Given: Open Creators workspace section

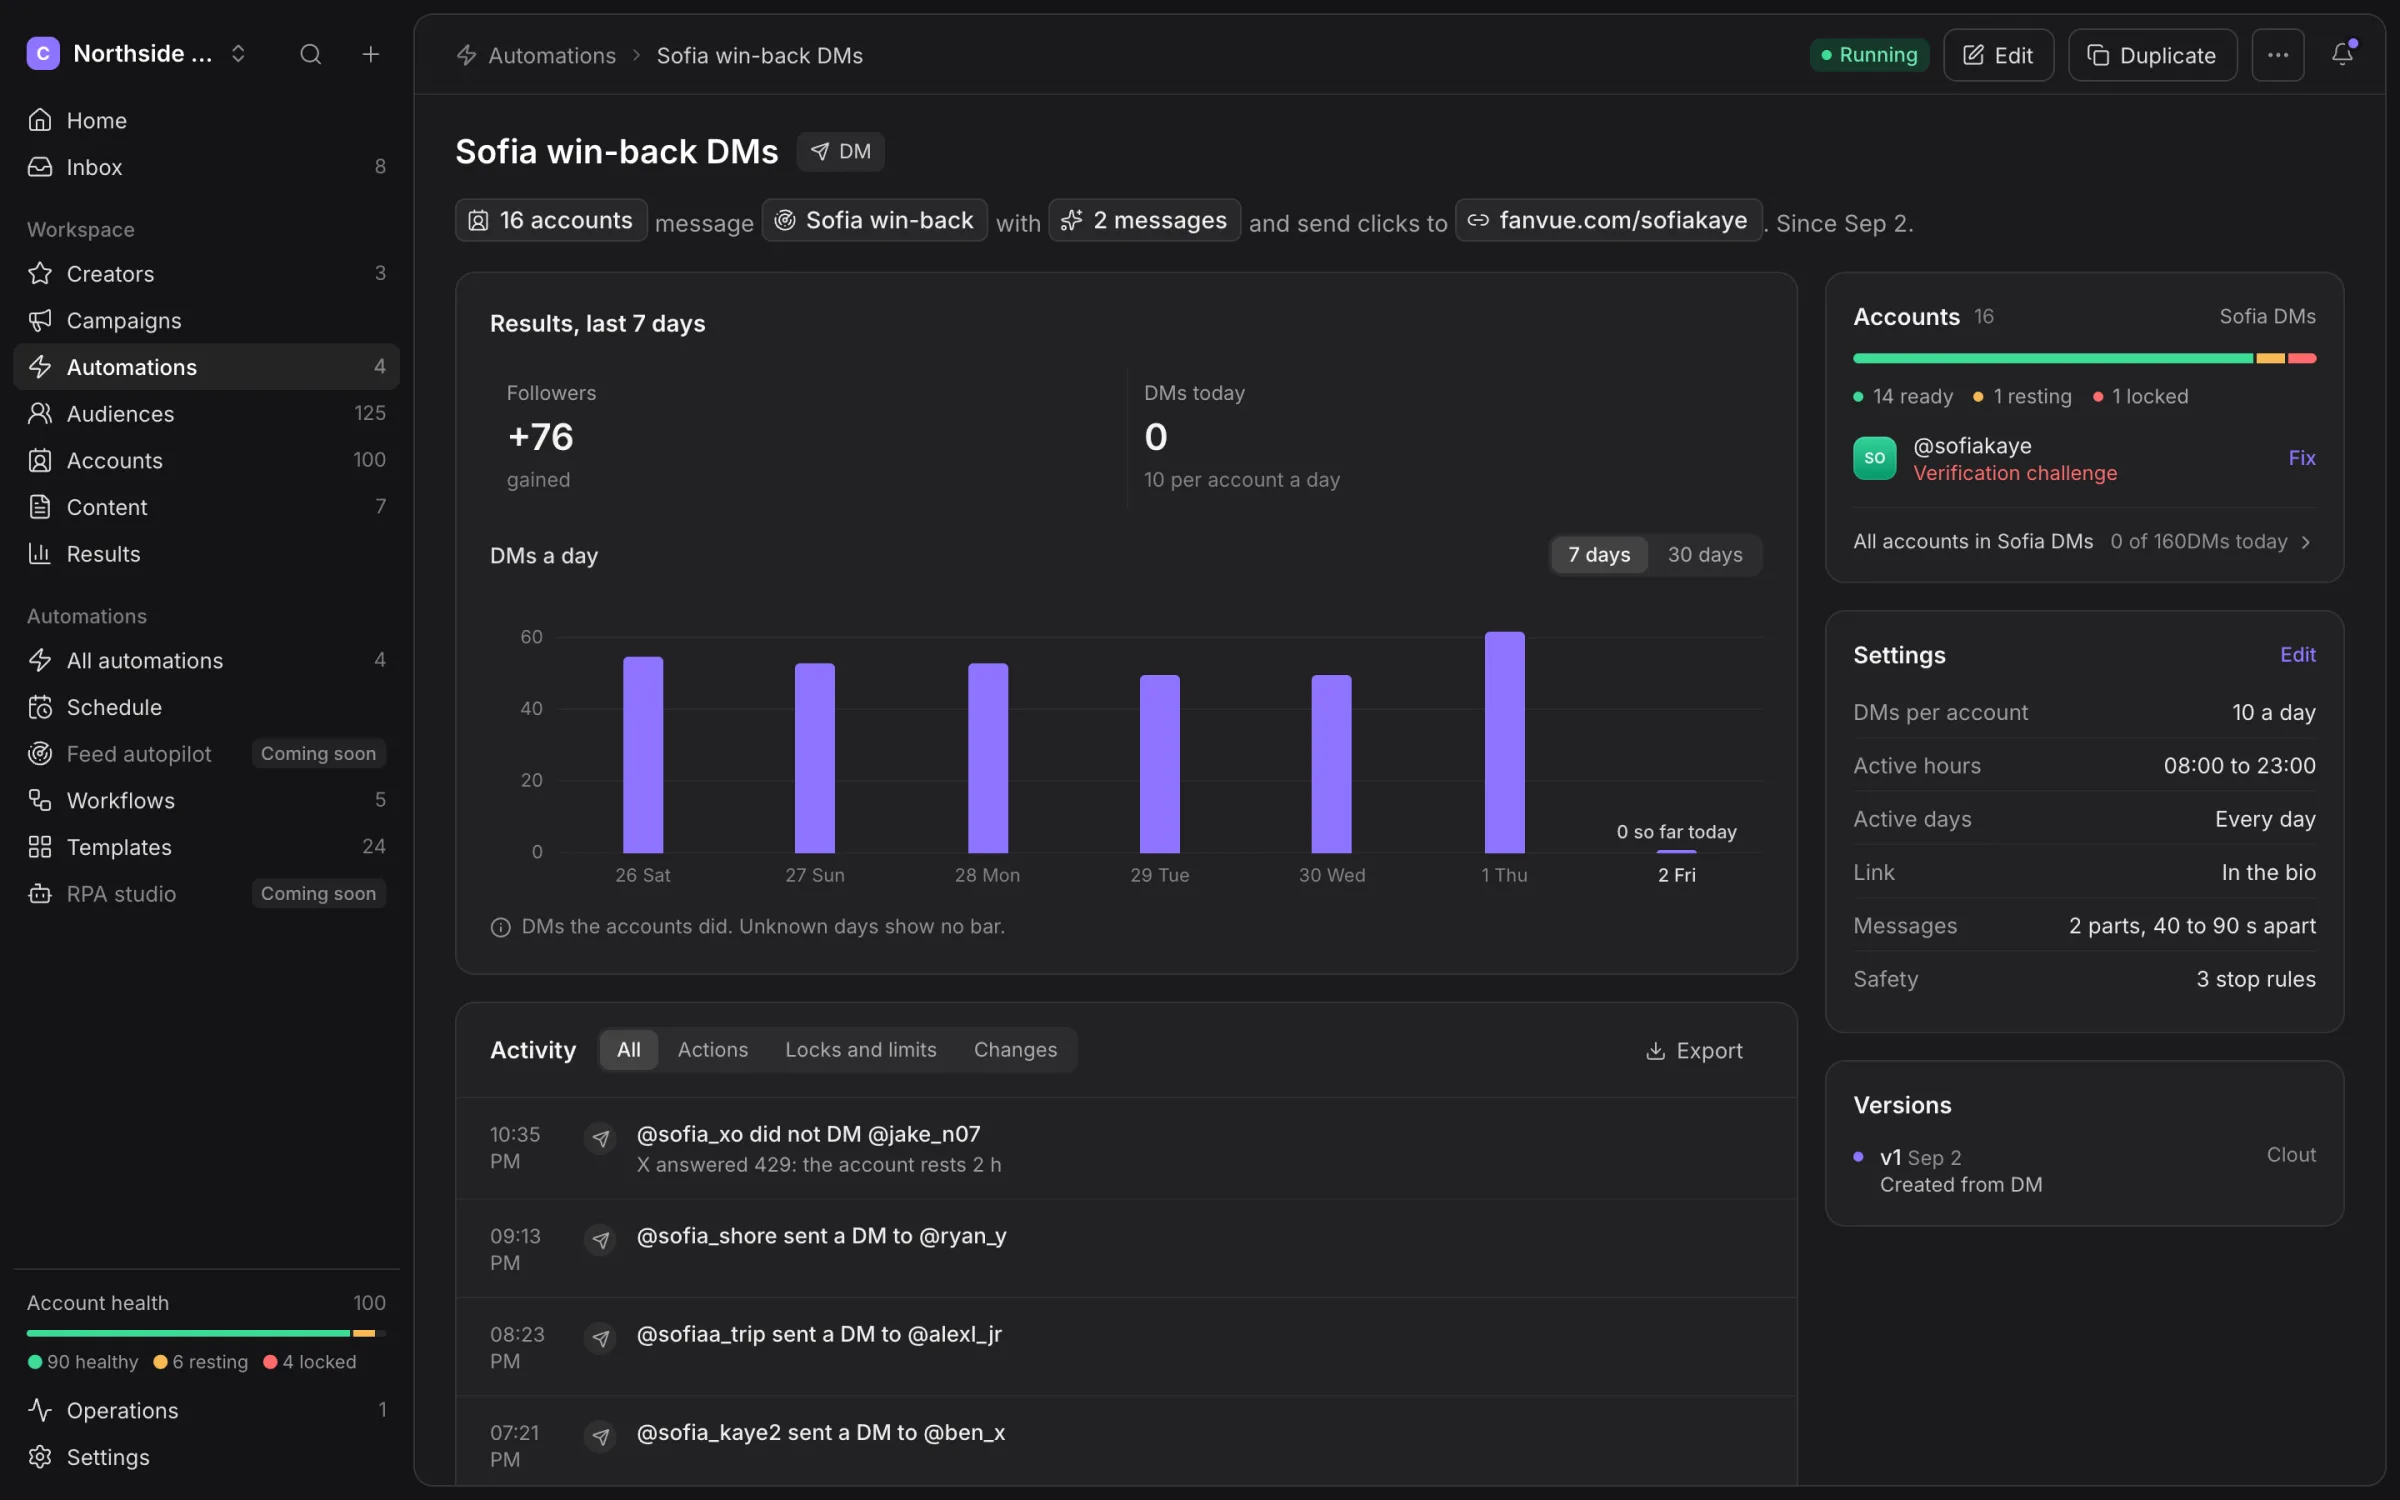Looking at the screenshot, I should pyautogui.click(x=206, y=273).
